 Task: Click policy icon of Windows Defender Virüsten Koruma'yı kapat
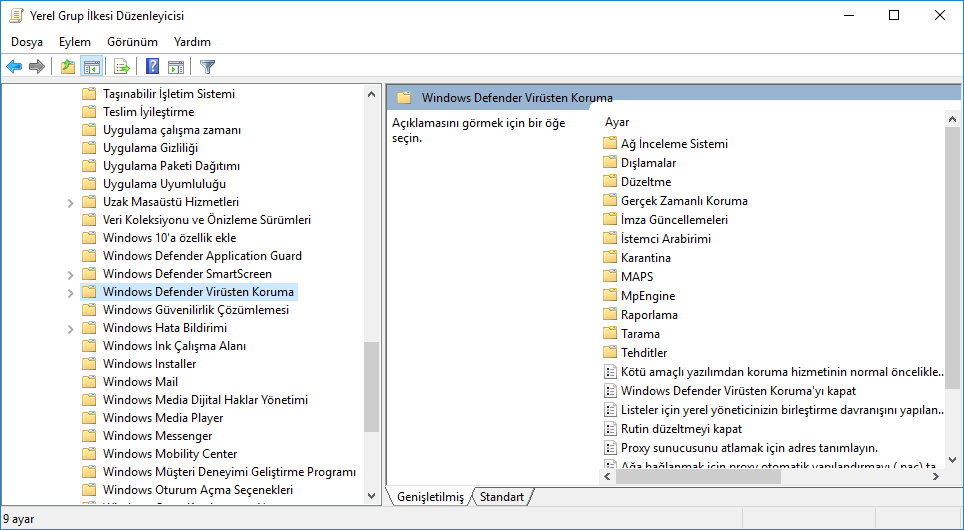click(x=610, y=390)
